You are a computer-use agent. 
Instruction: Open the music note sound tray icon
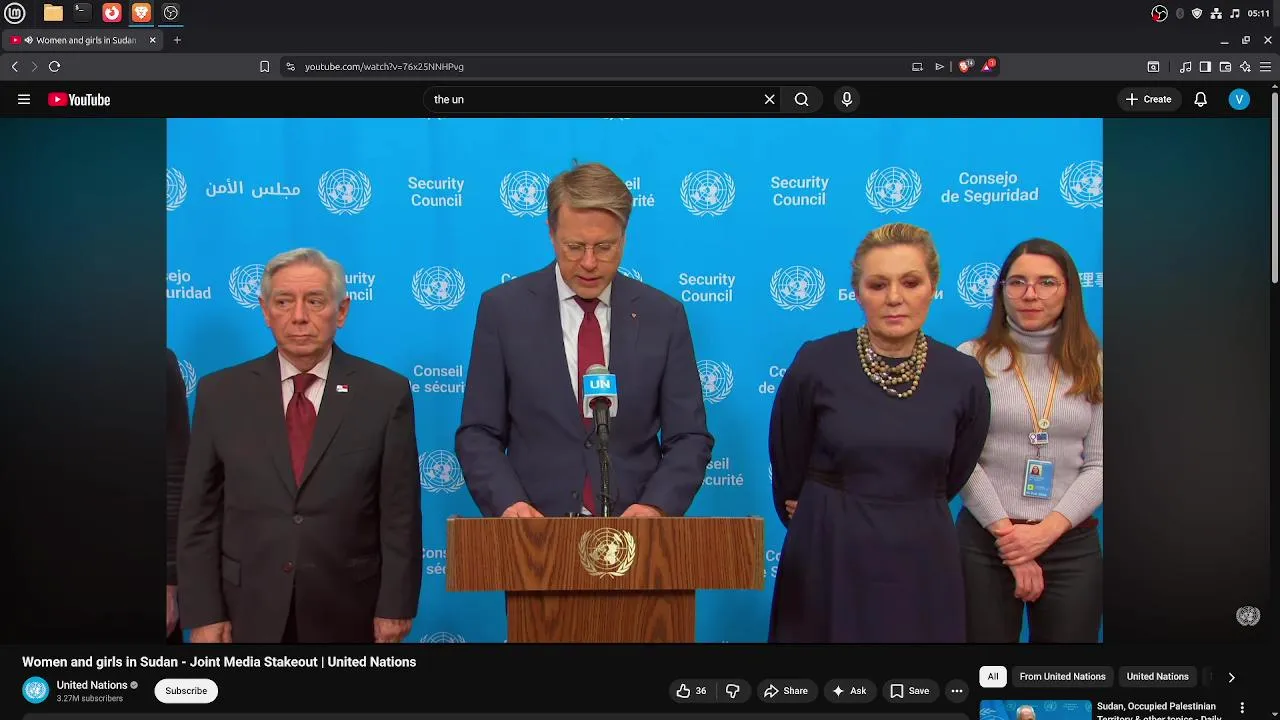pos(1235,13)
